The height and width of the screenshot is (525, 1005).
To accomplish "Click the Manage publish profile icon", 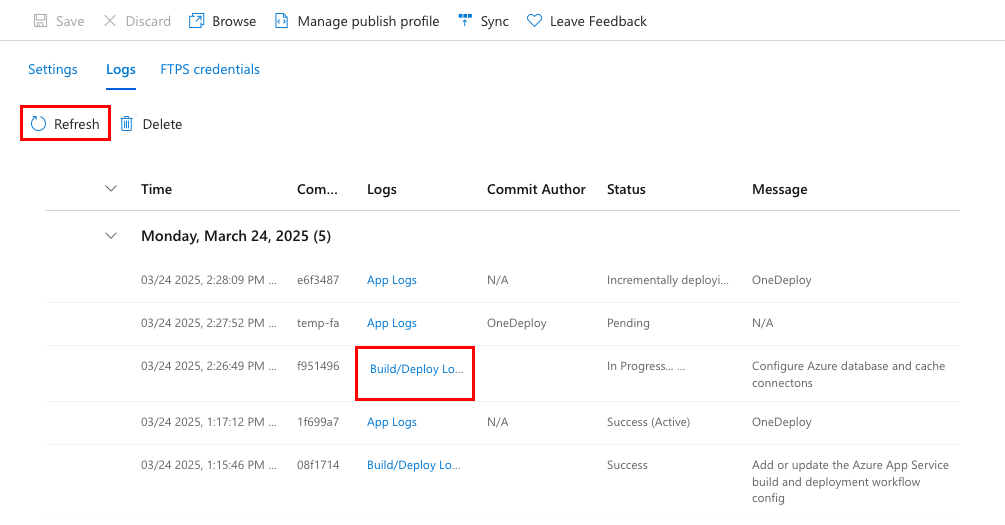I will [281, 21].
